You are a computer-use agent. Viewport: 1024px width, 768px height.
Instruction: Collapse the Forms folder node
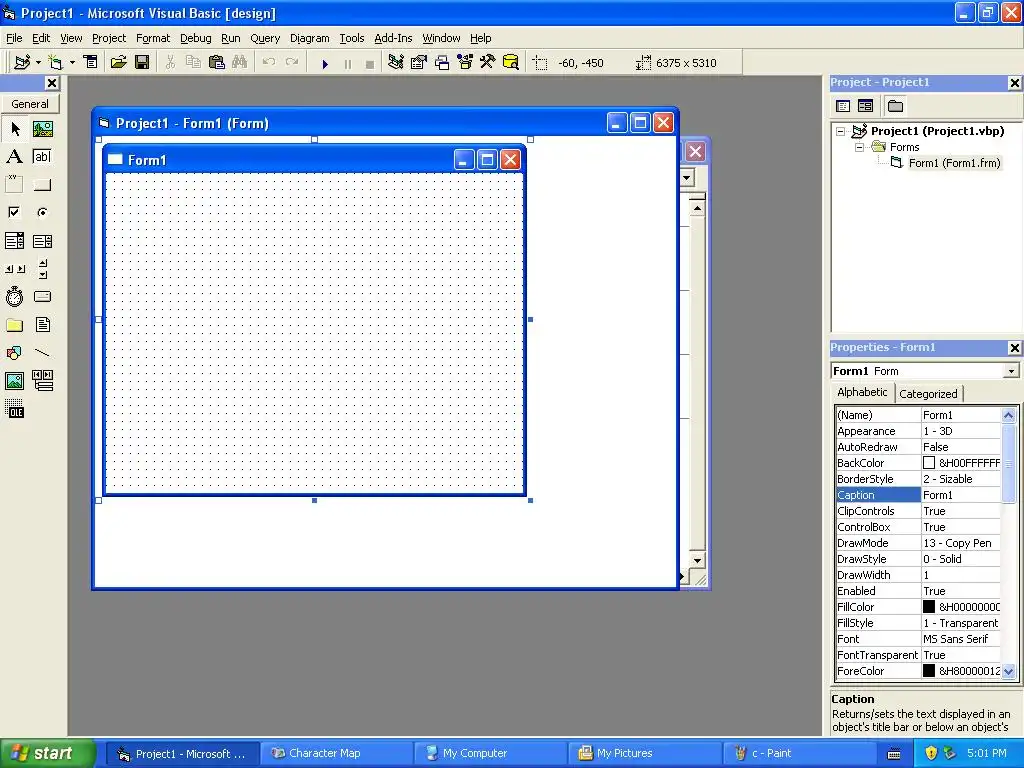click(x=859, y=147)
